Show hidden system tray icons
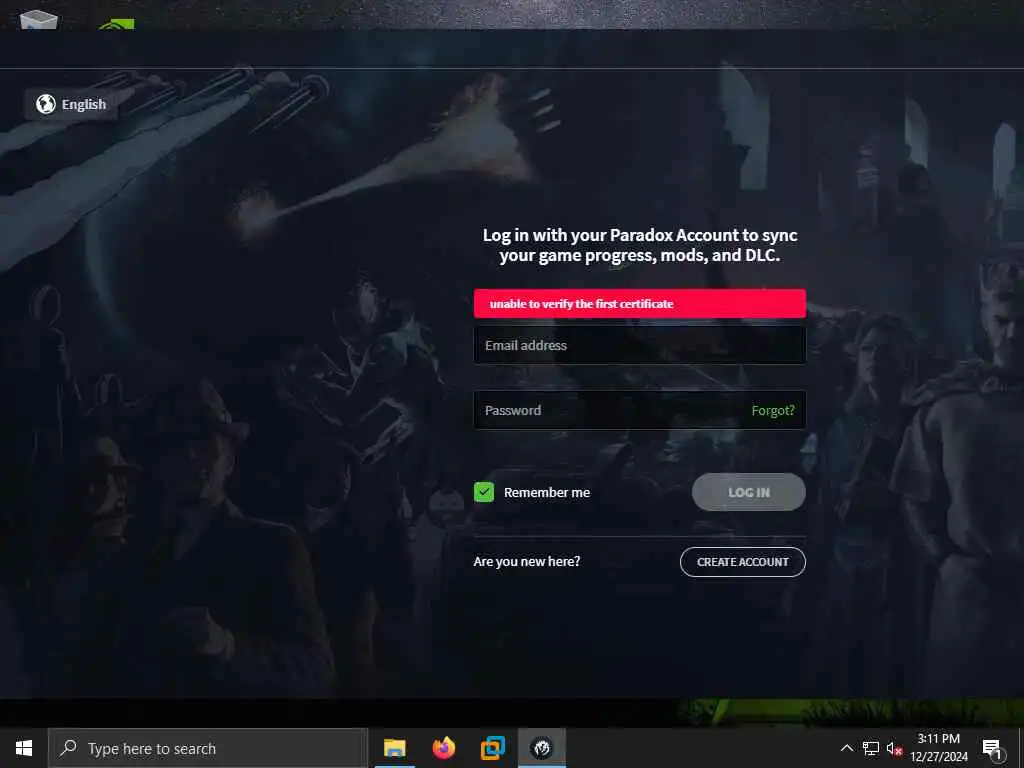This screenshot has height=768, width=1024. point(846,748)
